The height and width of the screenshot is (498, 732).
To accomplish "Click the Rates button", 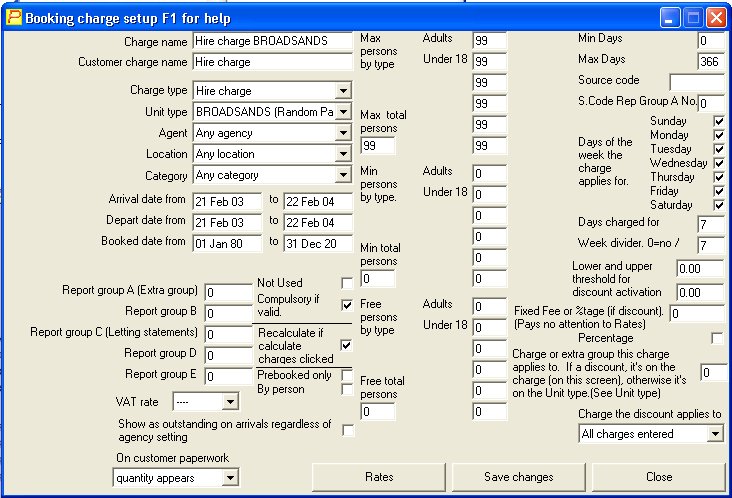I will [379, 477].
